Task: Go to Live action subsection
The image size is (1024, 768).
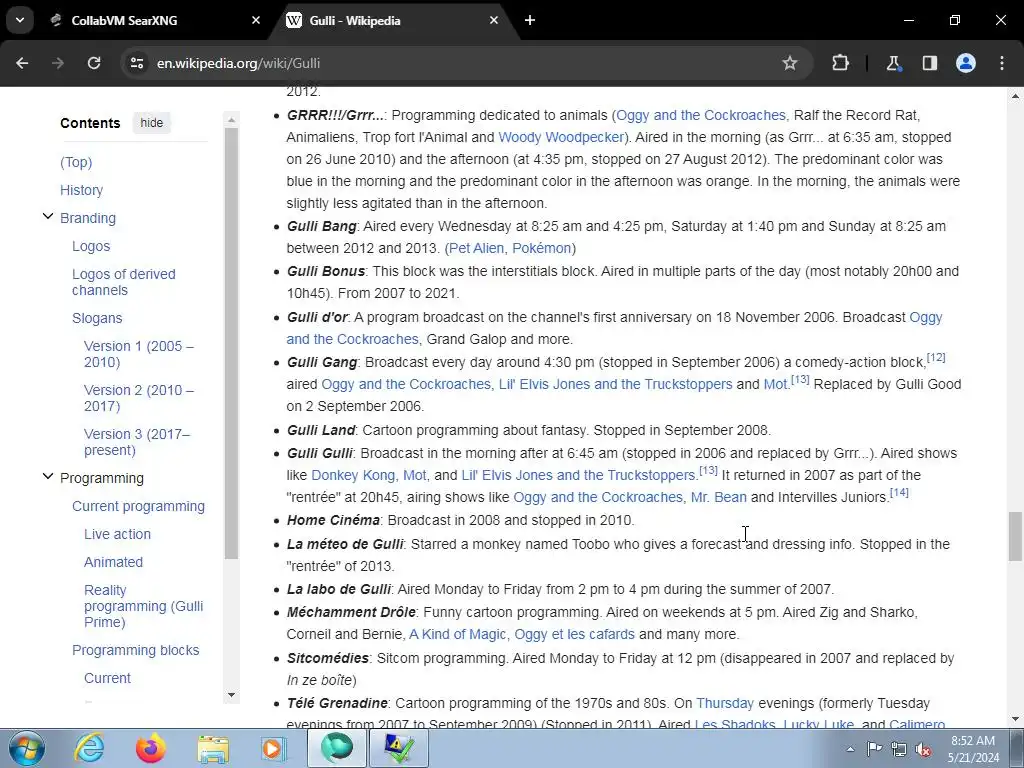Action: click(x=117, y=534)
